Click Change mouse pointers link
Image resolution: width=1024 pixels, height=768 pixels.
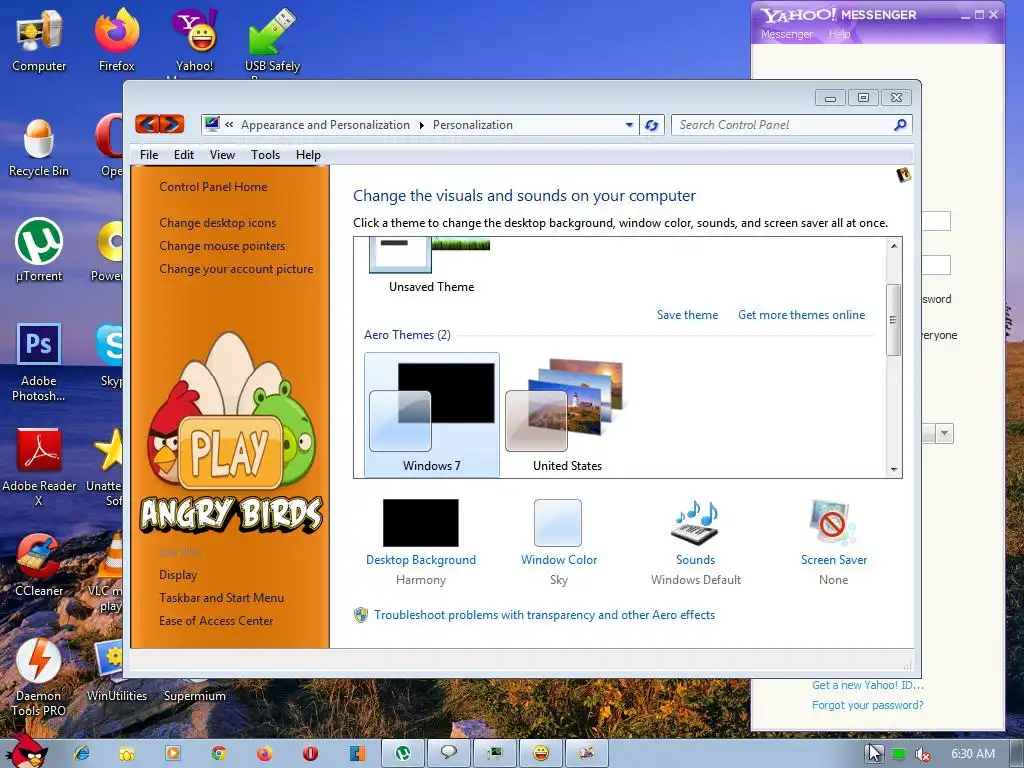(x=222, y=246)
